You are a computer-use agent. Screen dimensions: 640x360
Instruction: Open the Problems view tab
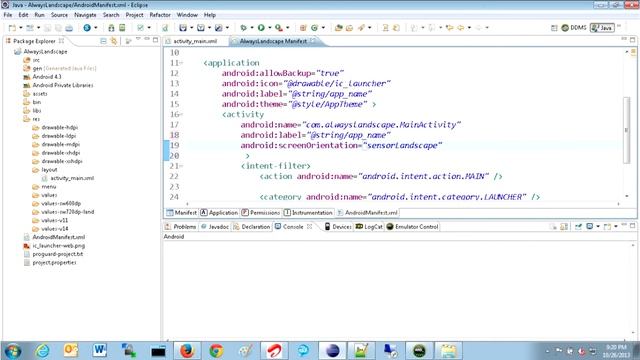180,227
